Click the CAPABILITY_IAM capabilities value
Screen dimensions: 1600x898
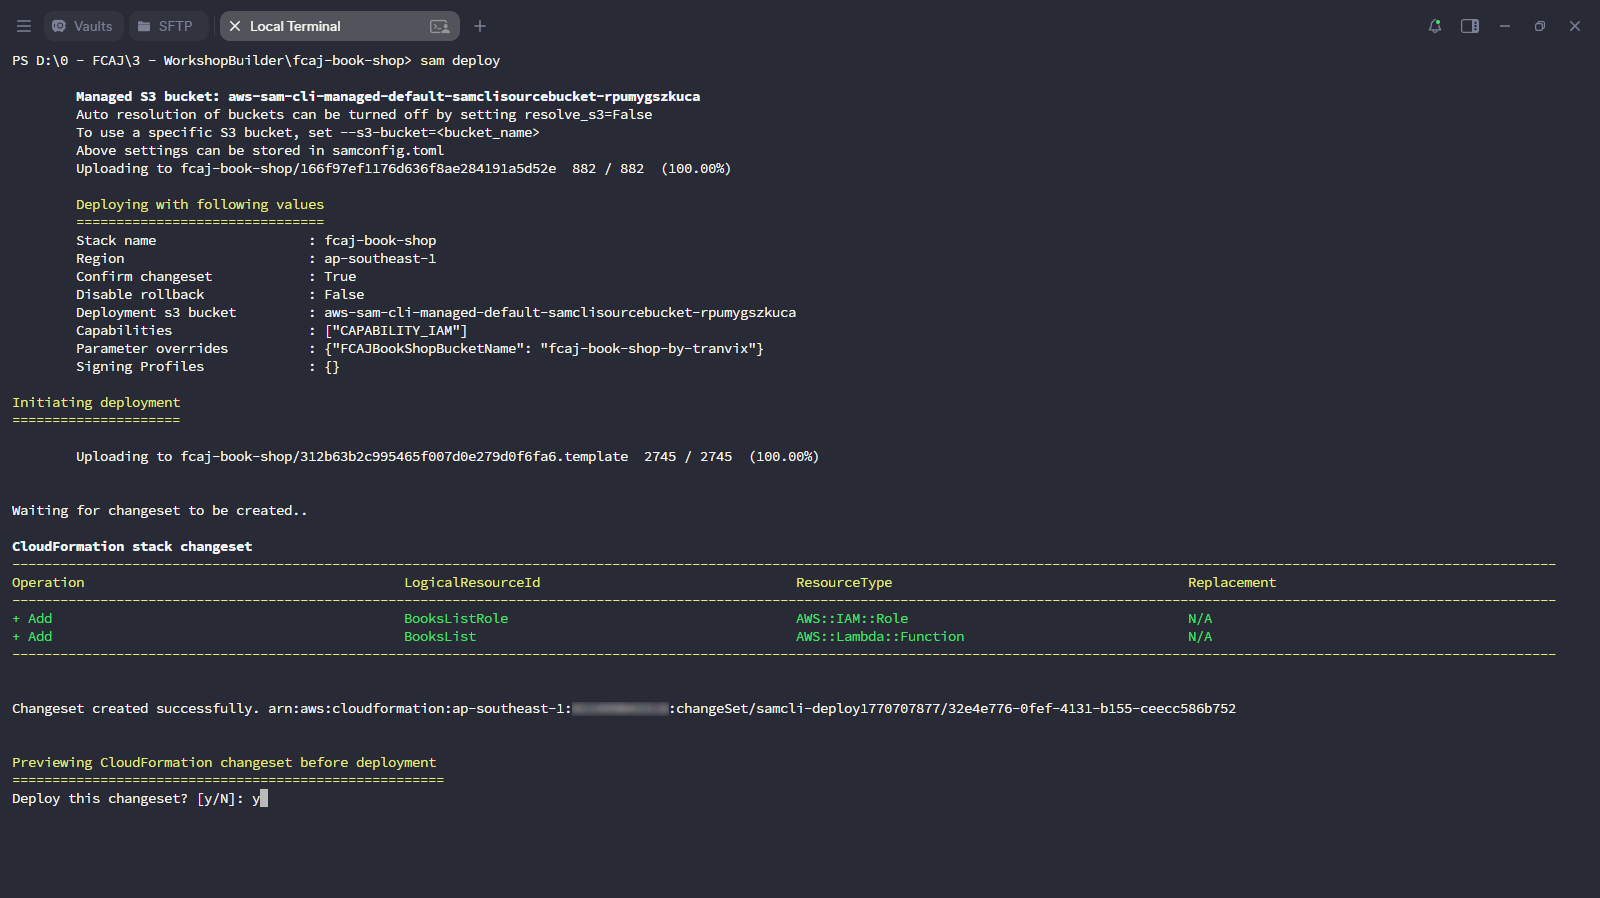[396, 331]
